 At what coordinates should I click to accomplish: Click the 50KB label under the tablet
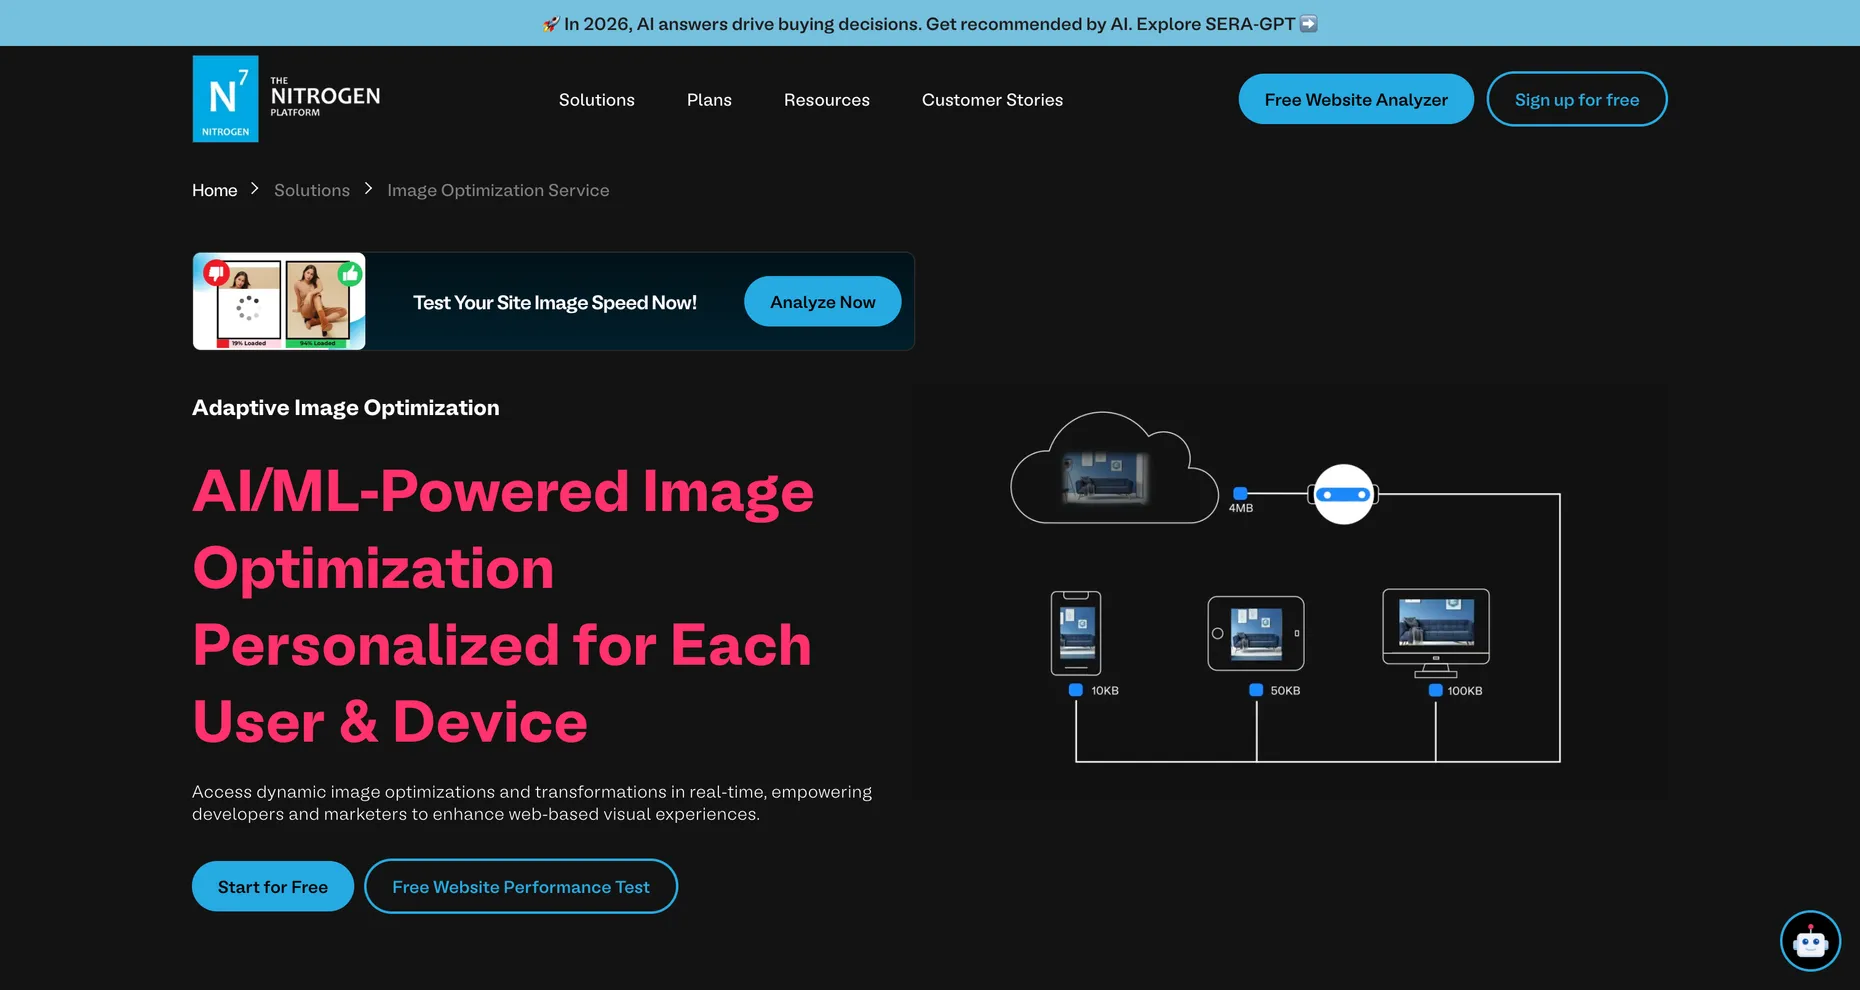pyautogui.click(x=1285, y=691)
